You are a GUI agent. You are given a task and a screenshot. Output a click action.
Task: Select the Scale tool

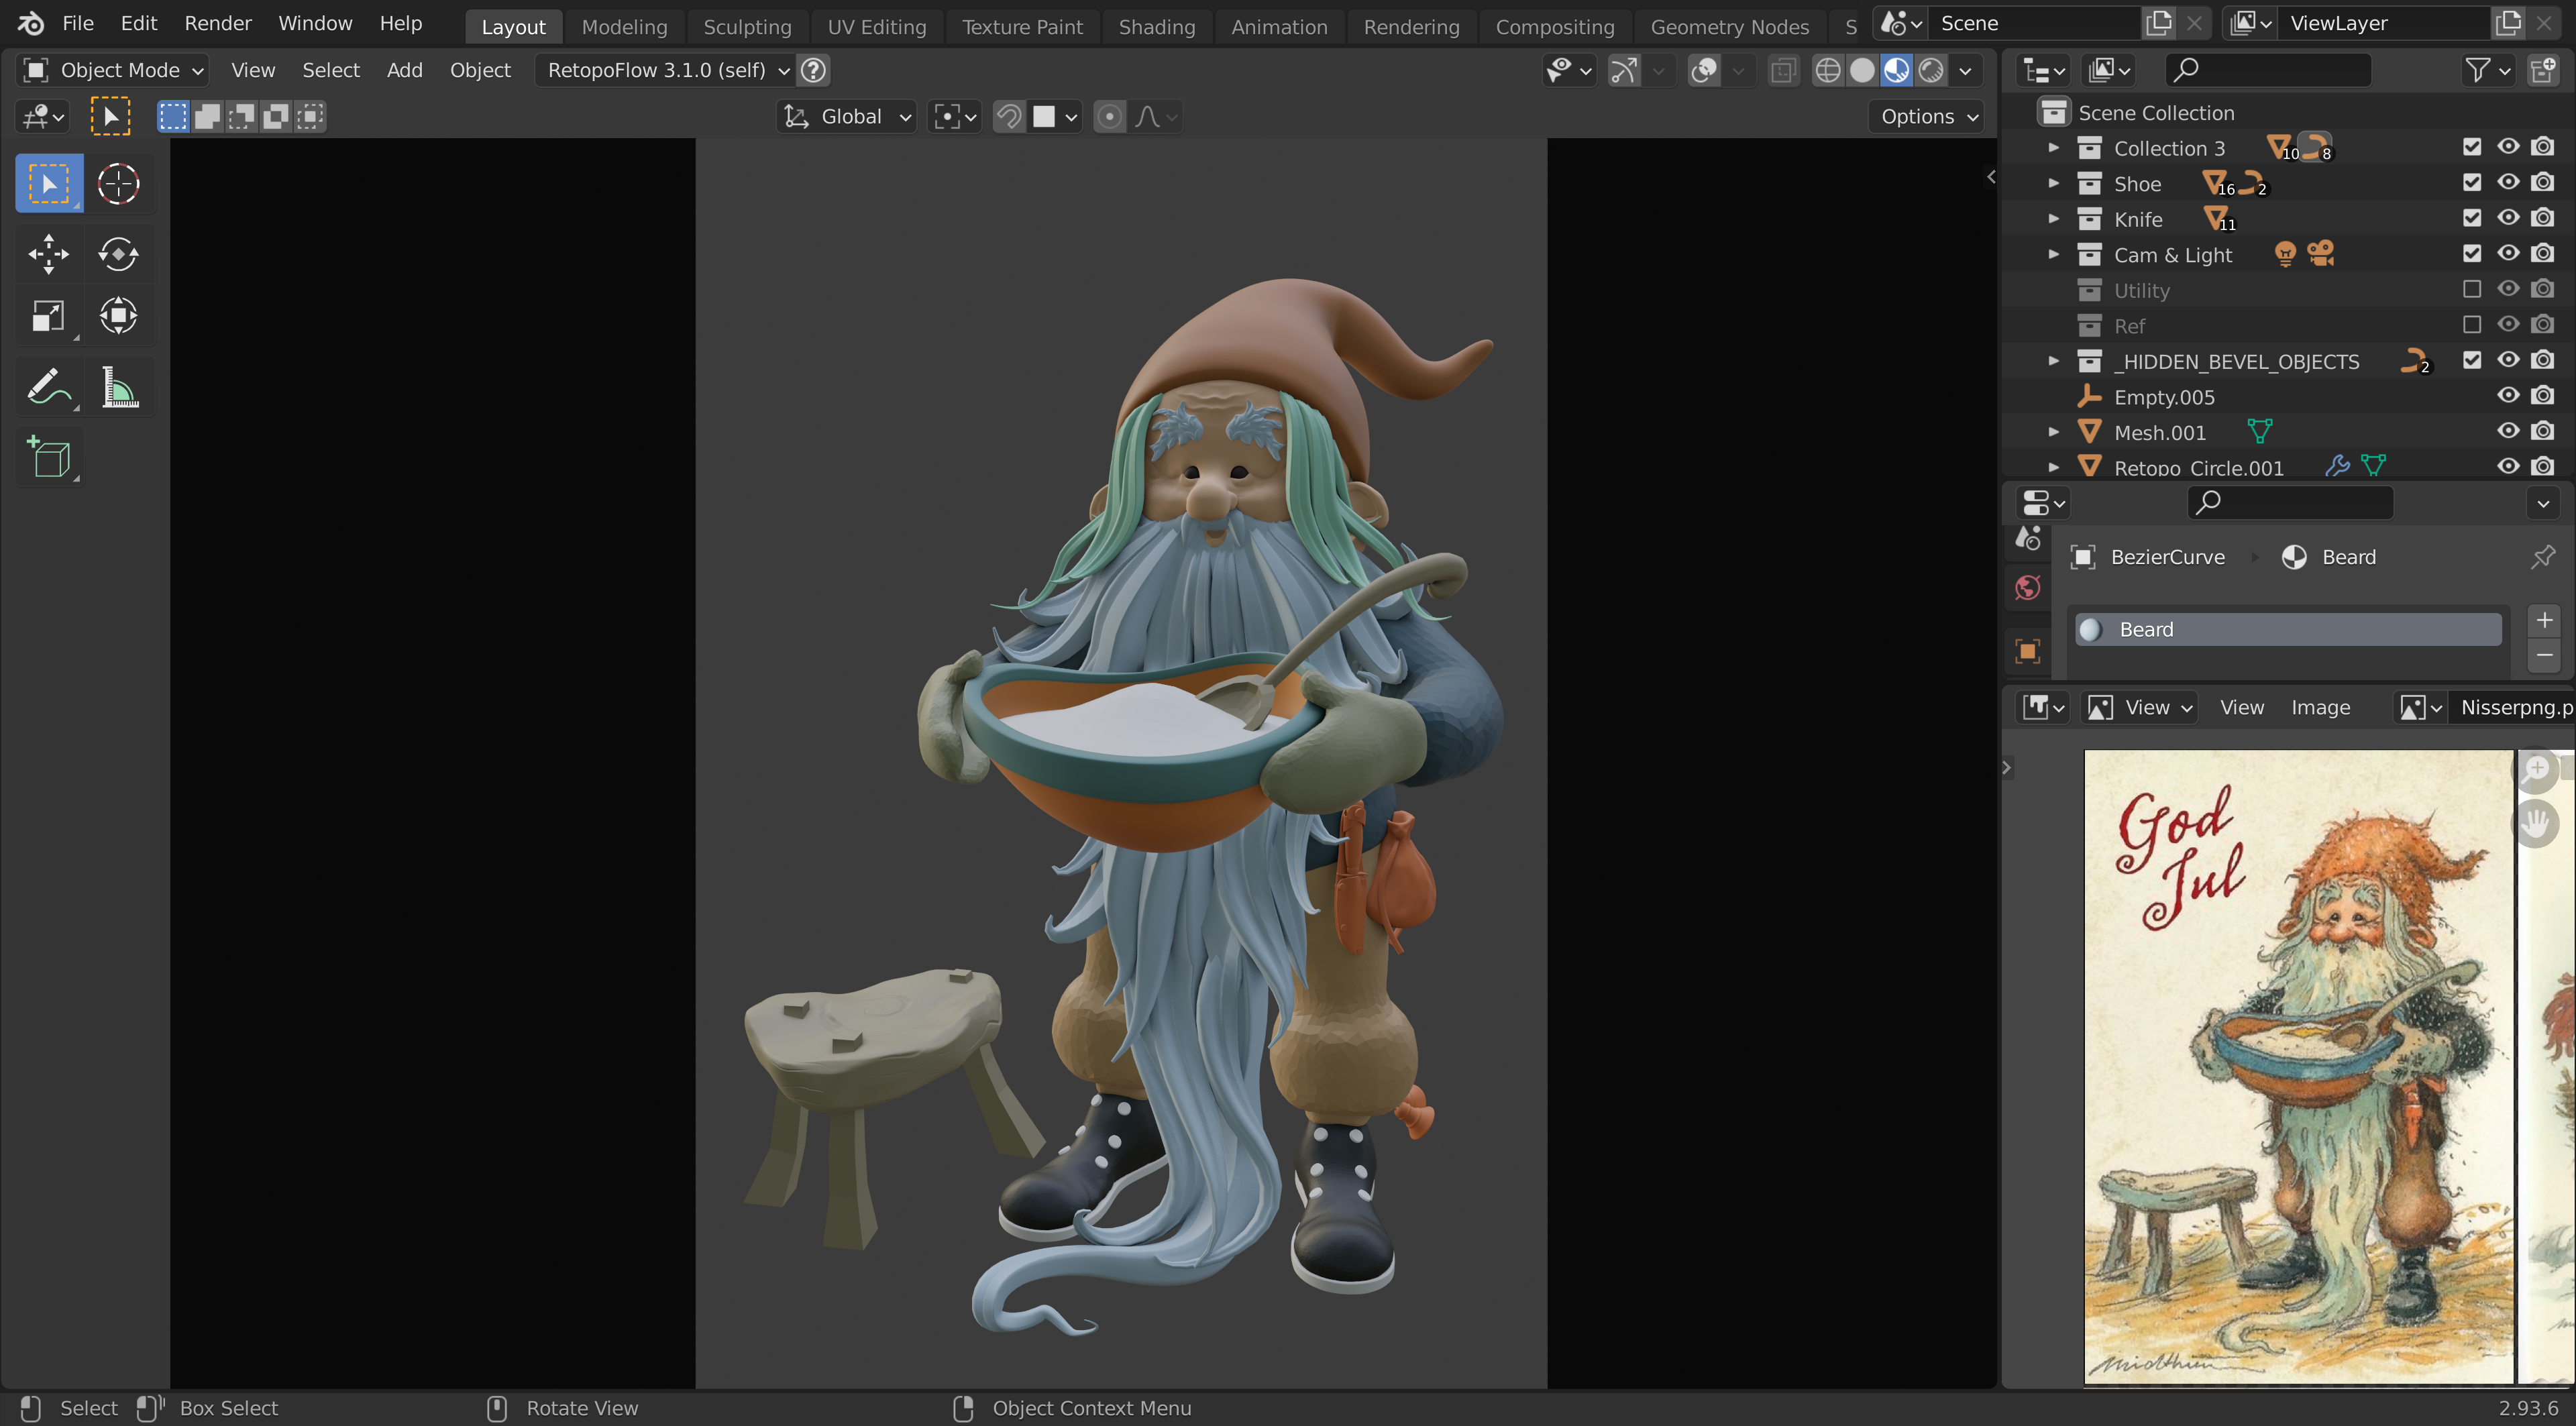pyautogui.click(x=48, y=317)
